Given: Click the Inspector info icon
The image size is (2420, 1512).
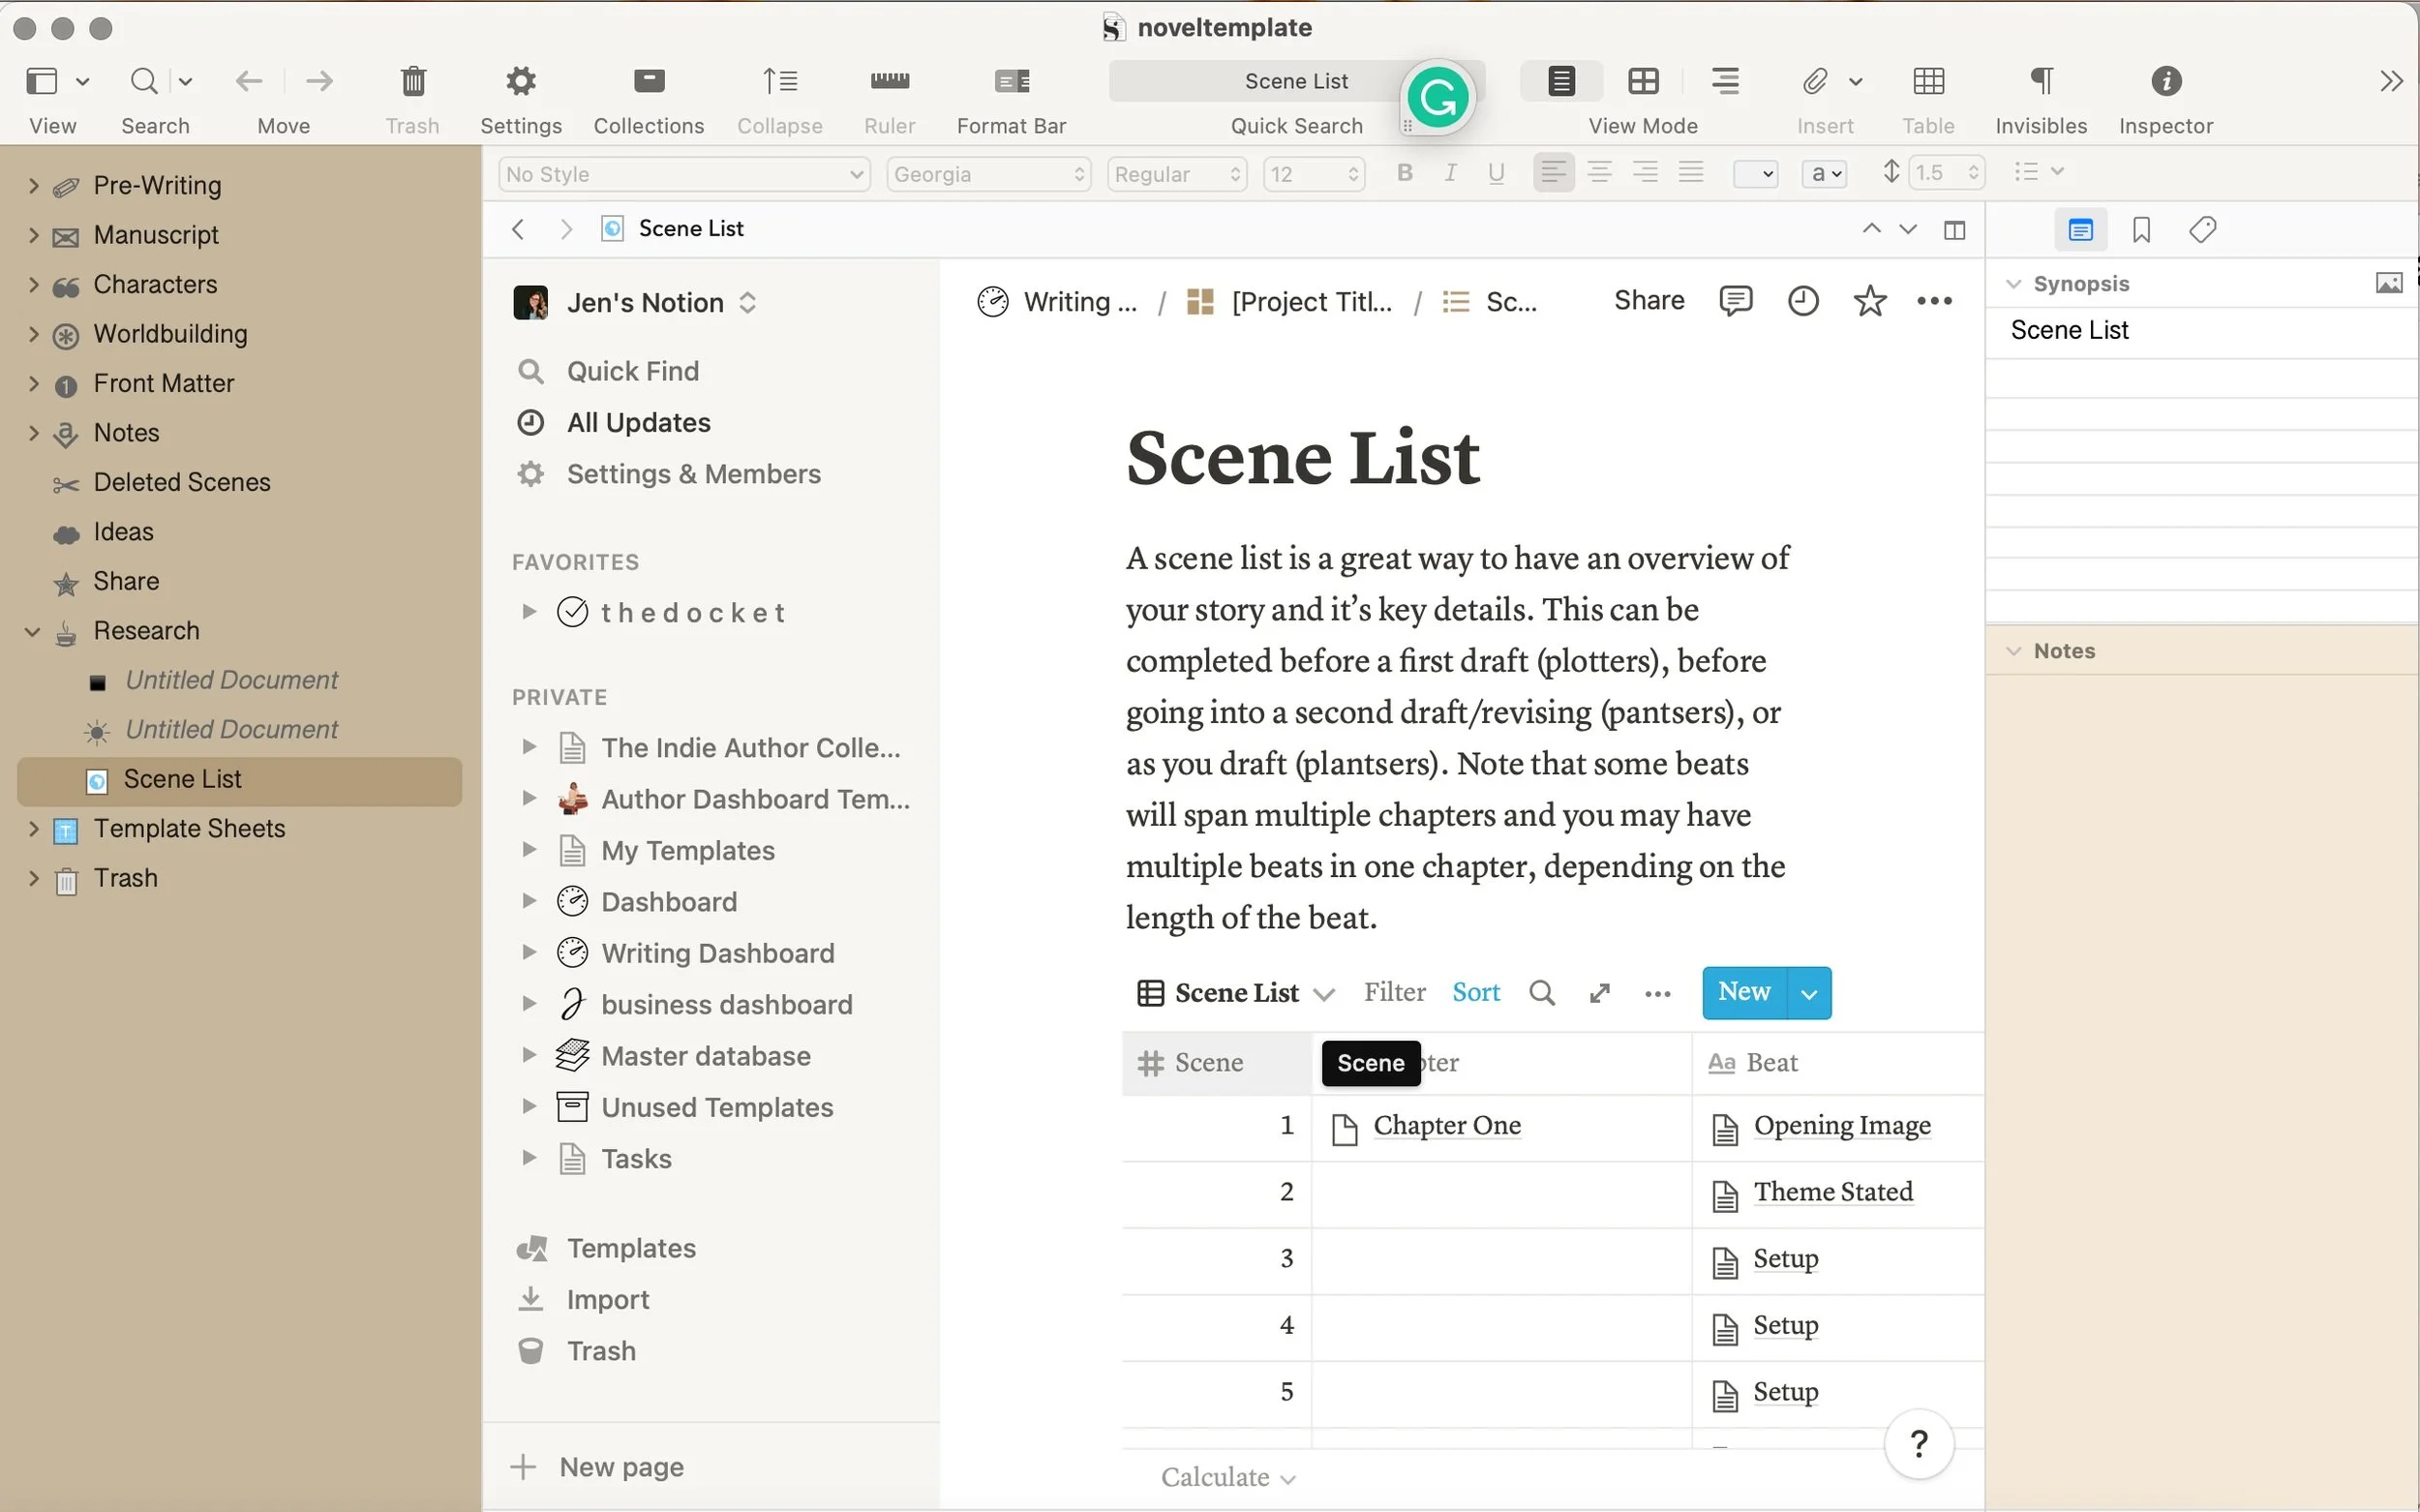Looking at the screenshot, I should (2165, 81).
